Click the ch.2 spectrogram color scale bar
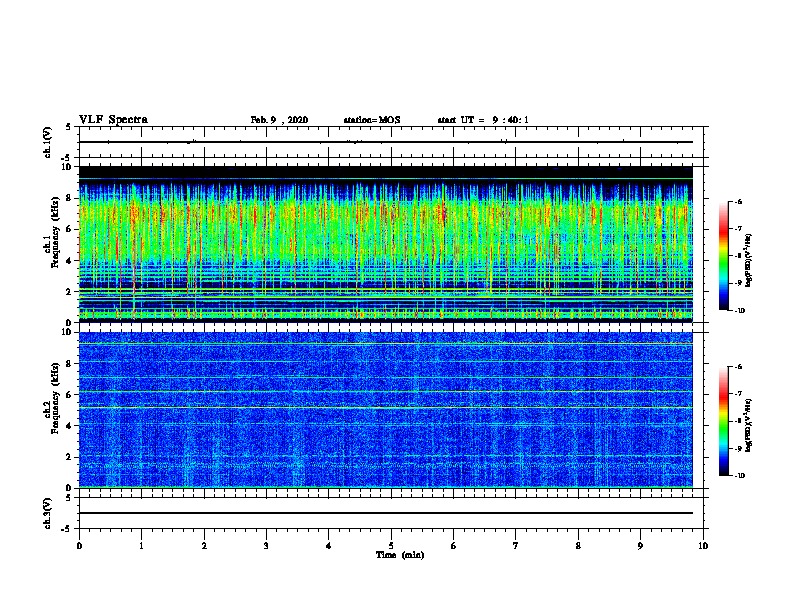This screenshot has width=792, height=612. coord(724,421)
